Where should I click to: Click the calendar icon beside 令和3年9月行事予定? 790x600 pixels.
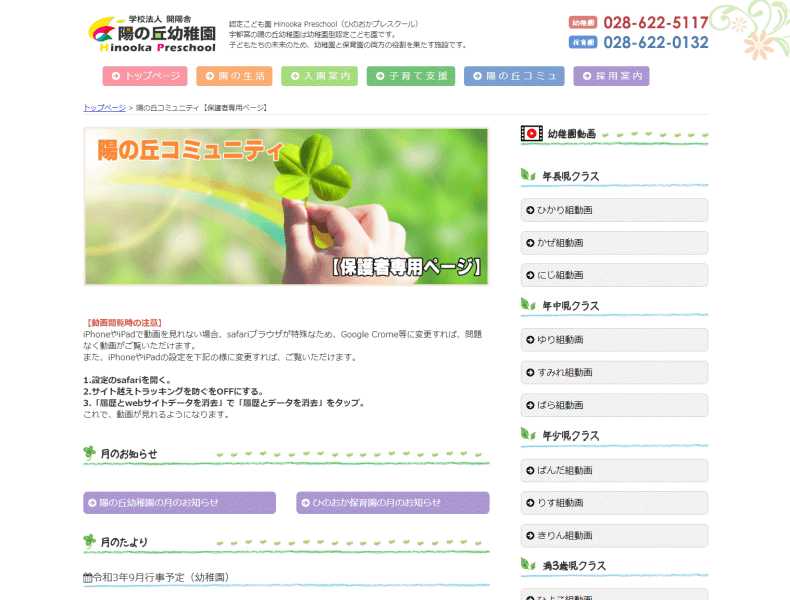point(88,578)
